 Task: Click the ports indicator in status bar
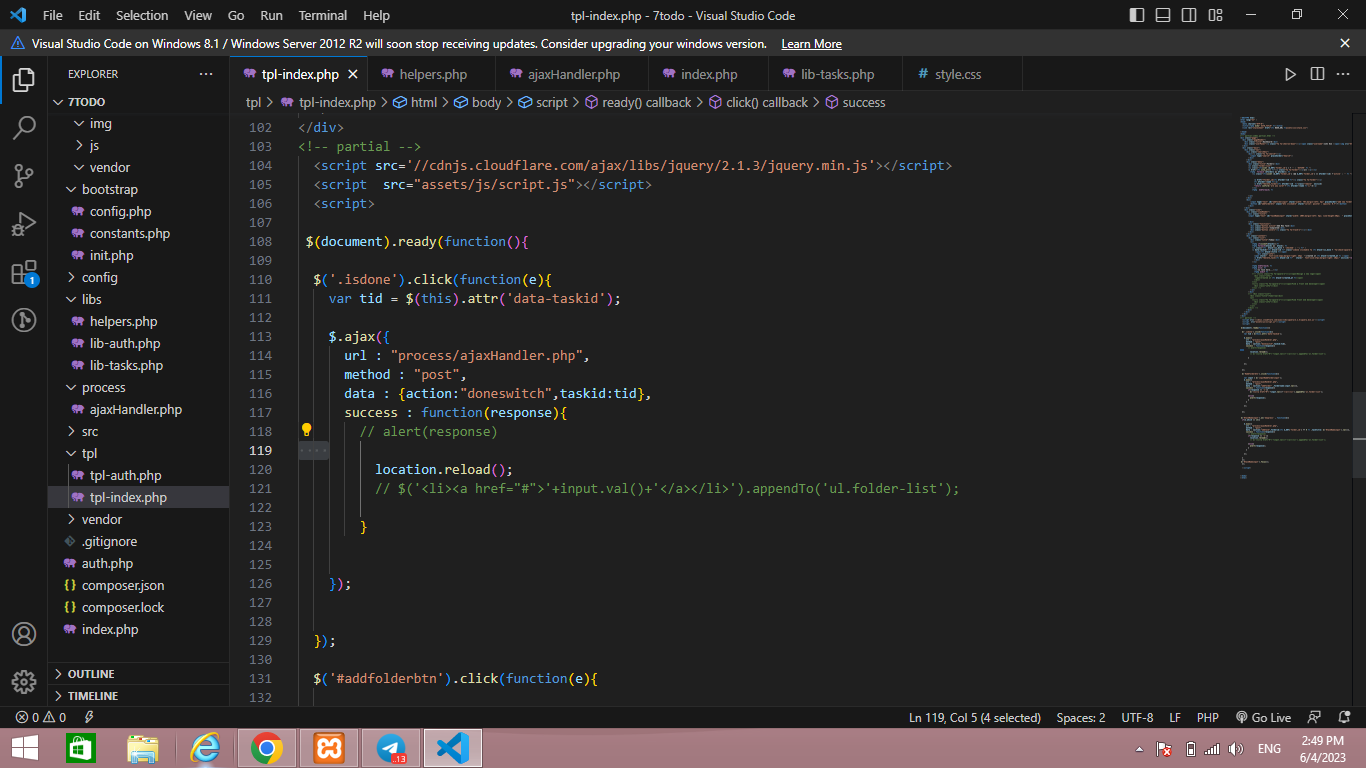(89, 717)
